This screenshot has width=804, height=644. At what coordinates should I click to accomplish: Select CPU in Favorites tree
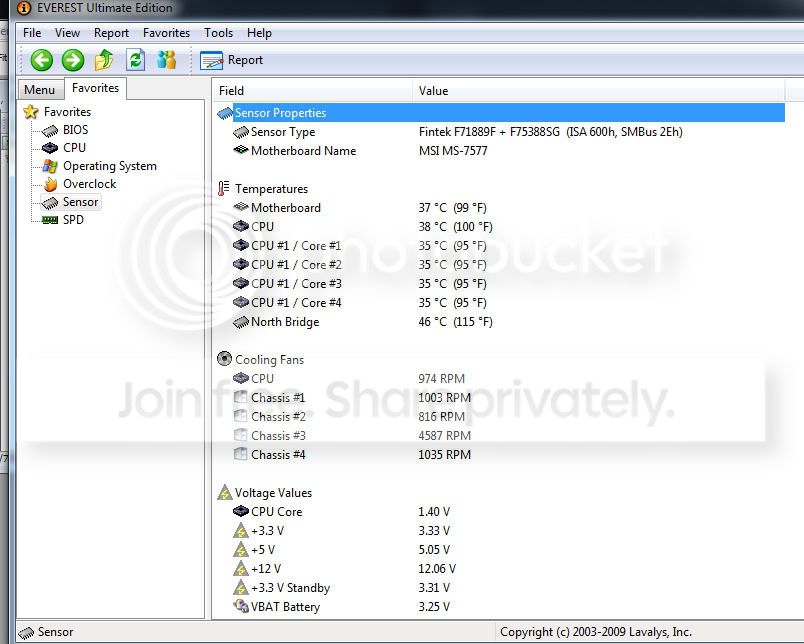tap(74, 148)
